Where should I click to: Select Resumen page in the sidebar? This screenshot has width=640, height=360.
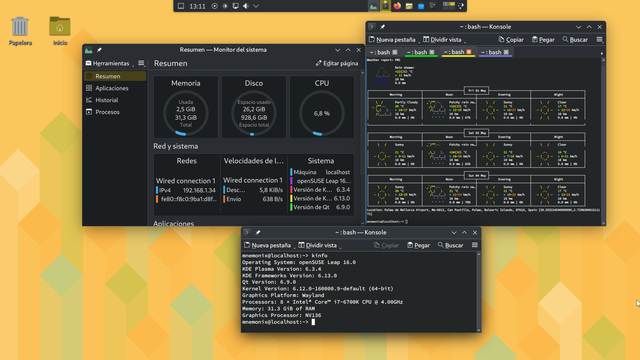[115, 76]
